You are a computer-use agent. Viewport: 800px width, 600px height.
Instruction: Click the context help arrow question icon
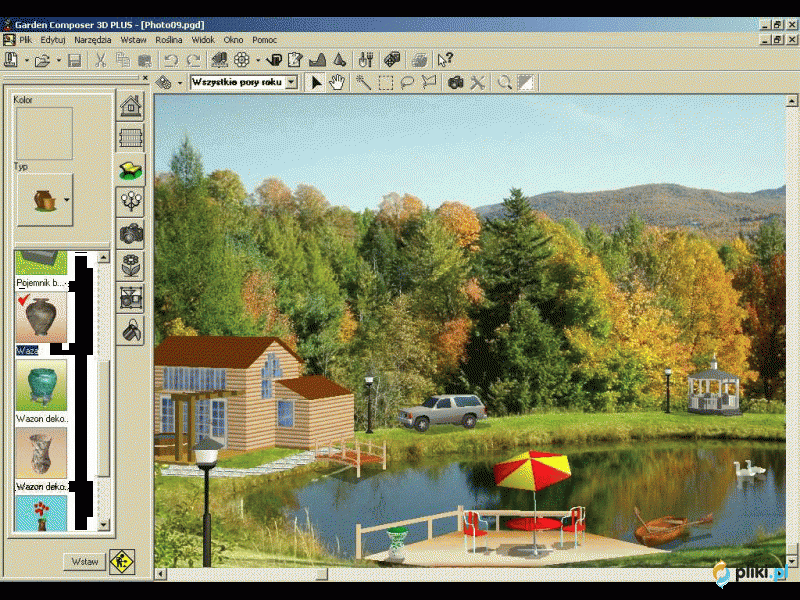pyautogui.click(x=445, y=60)
